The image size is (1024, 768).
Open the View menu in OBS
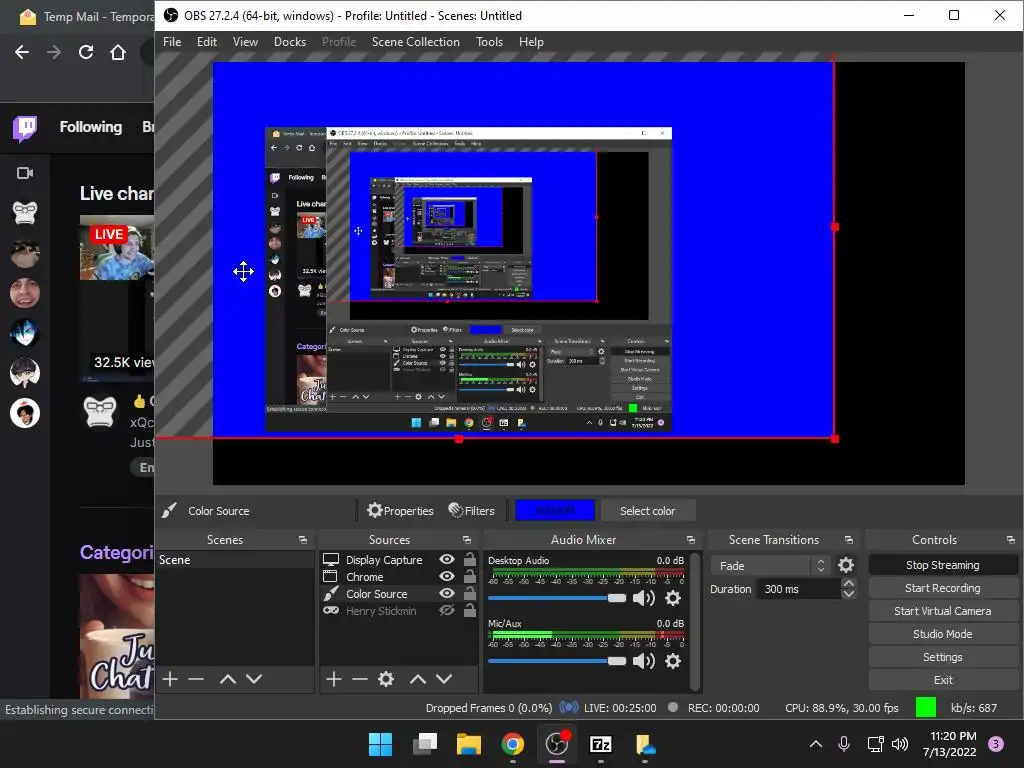click(x=245, y=42)
